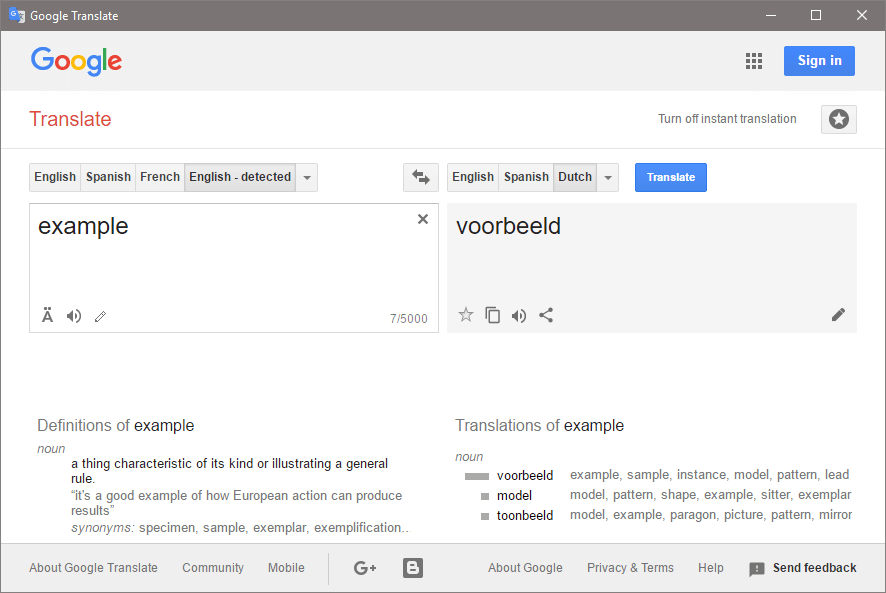Image resolution: width=886 pixels, height=593 pixels.
Task: Minimize the Google Translate window
Action: 771,15
